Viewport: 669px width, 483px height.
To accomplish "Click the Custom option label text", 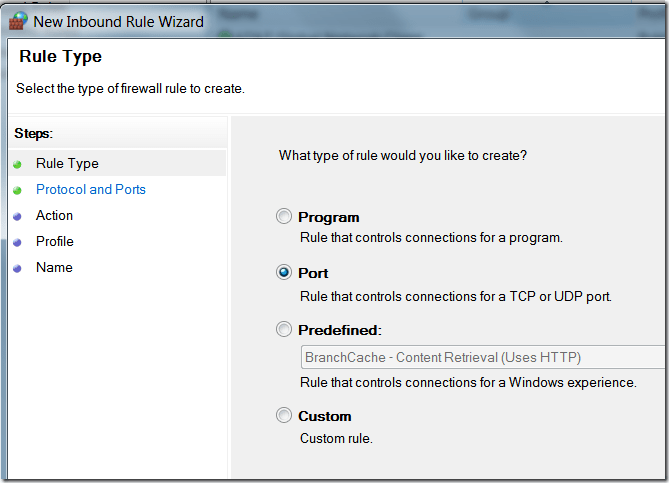I will (x=325, y=416).
